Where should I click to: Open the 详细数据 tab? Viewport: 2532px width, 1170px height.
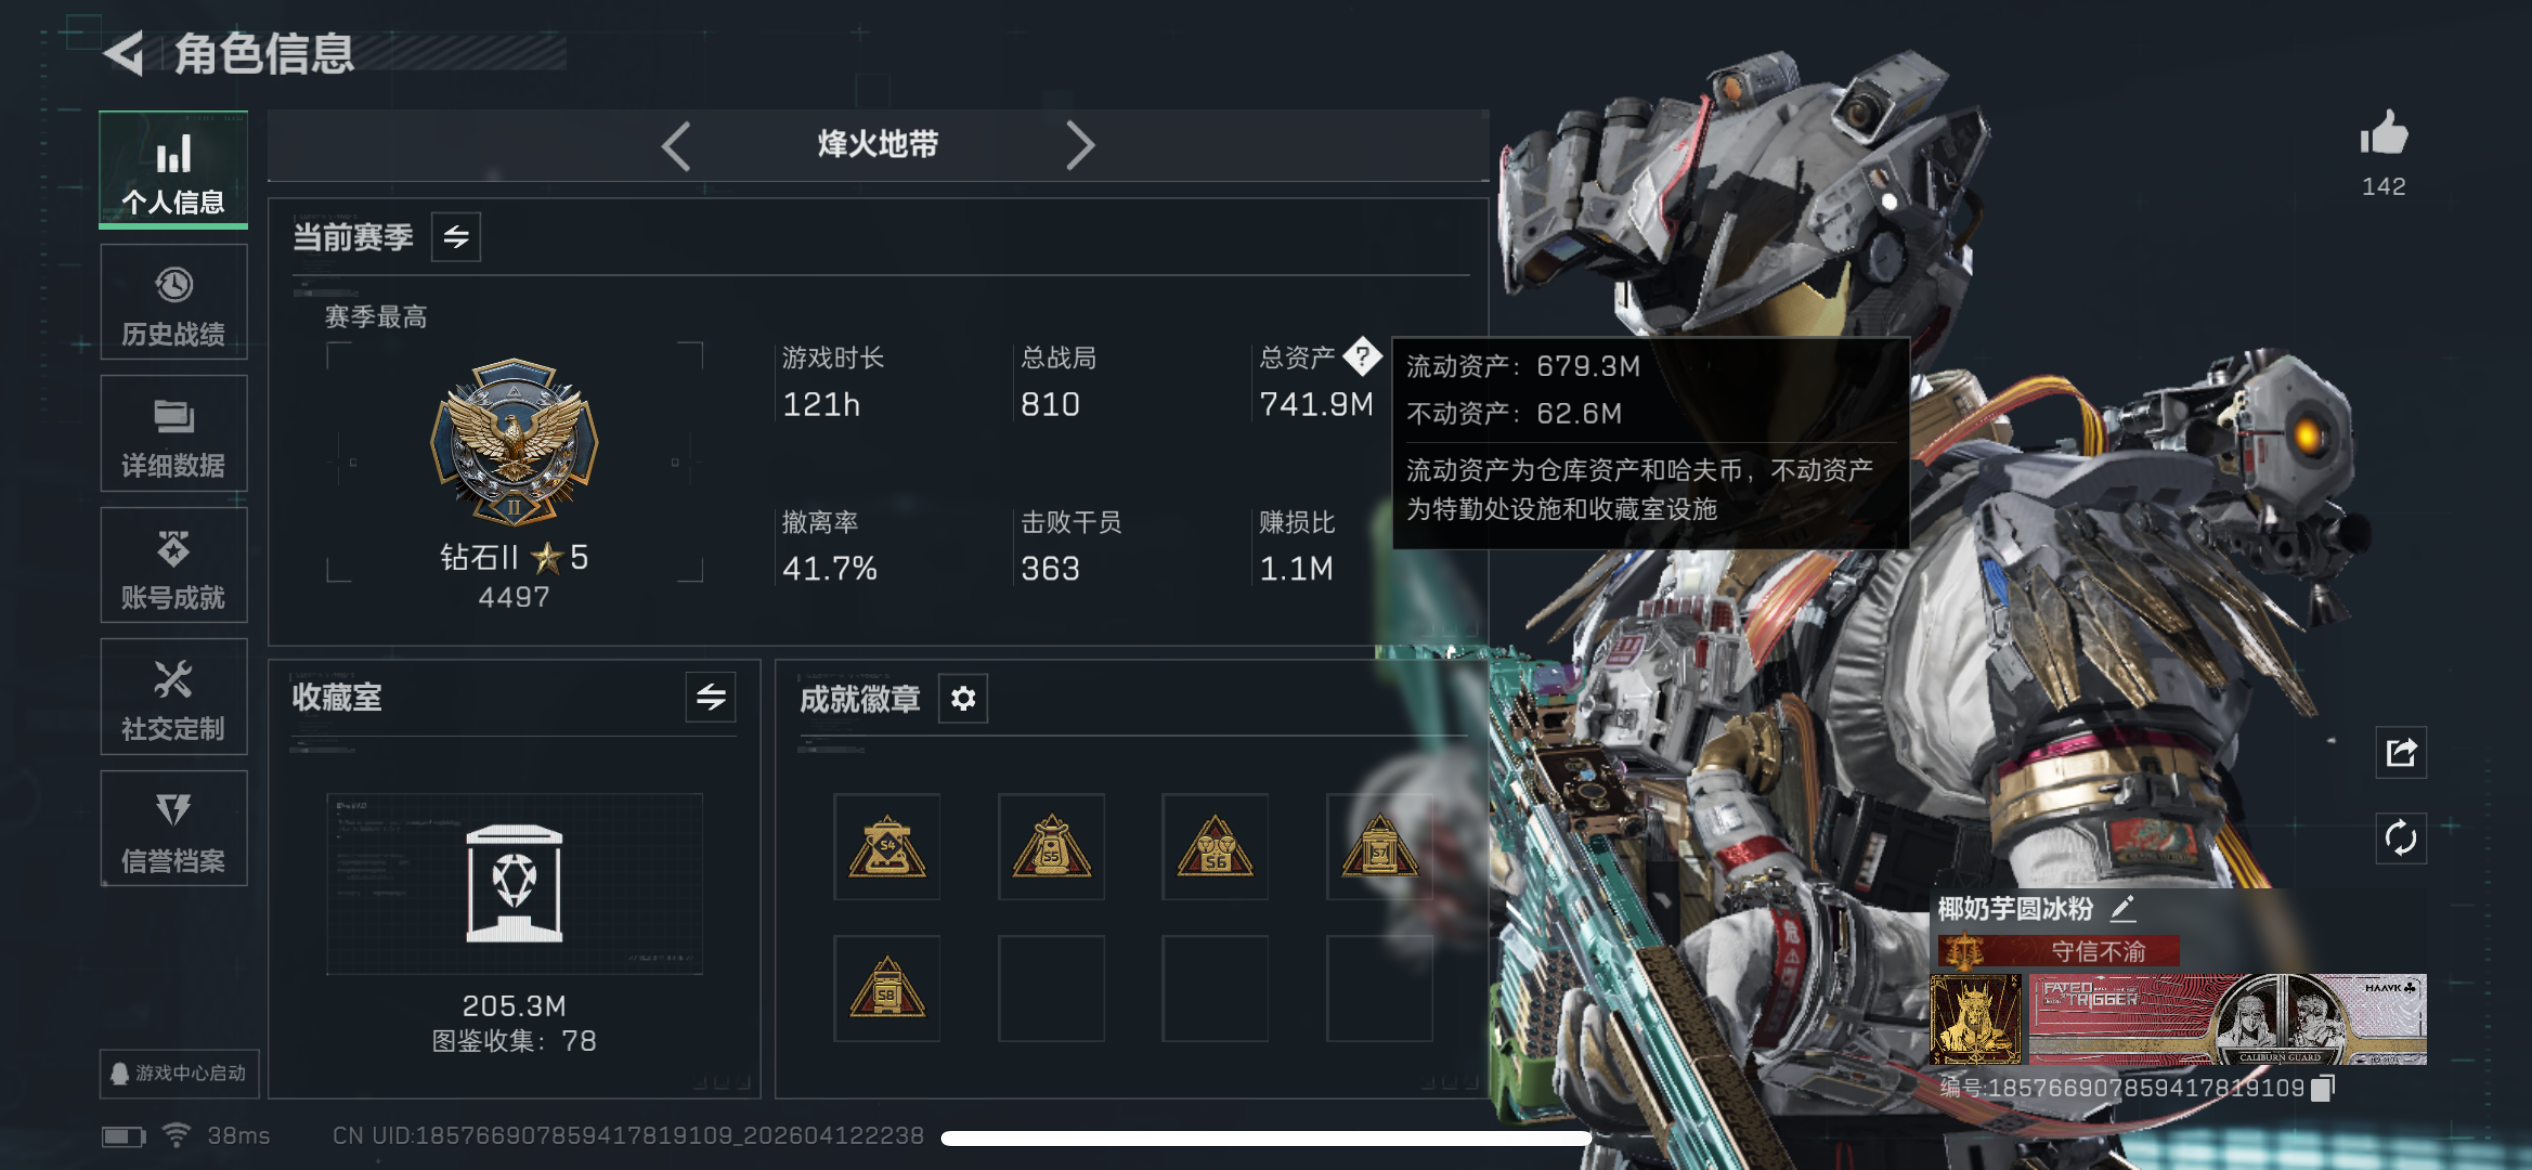(174, 434)
